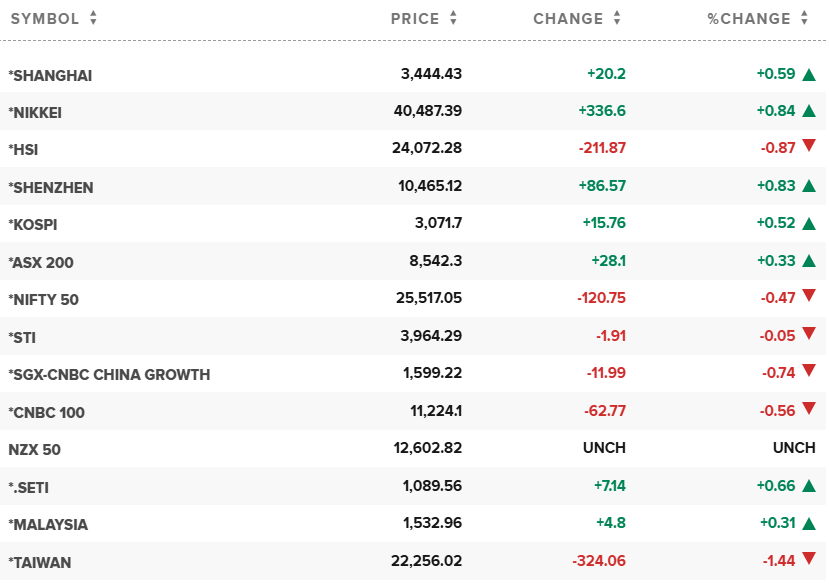Click the %CHANGE column header text
The height and width of the screenshot is (585, 829).
(x=748, y=18)
